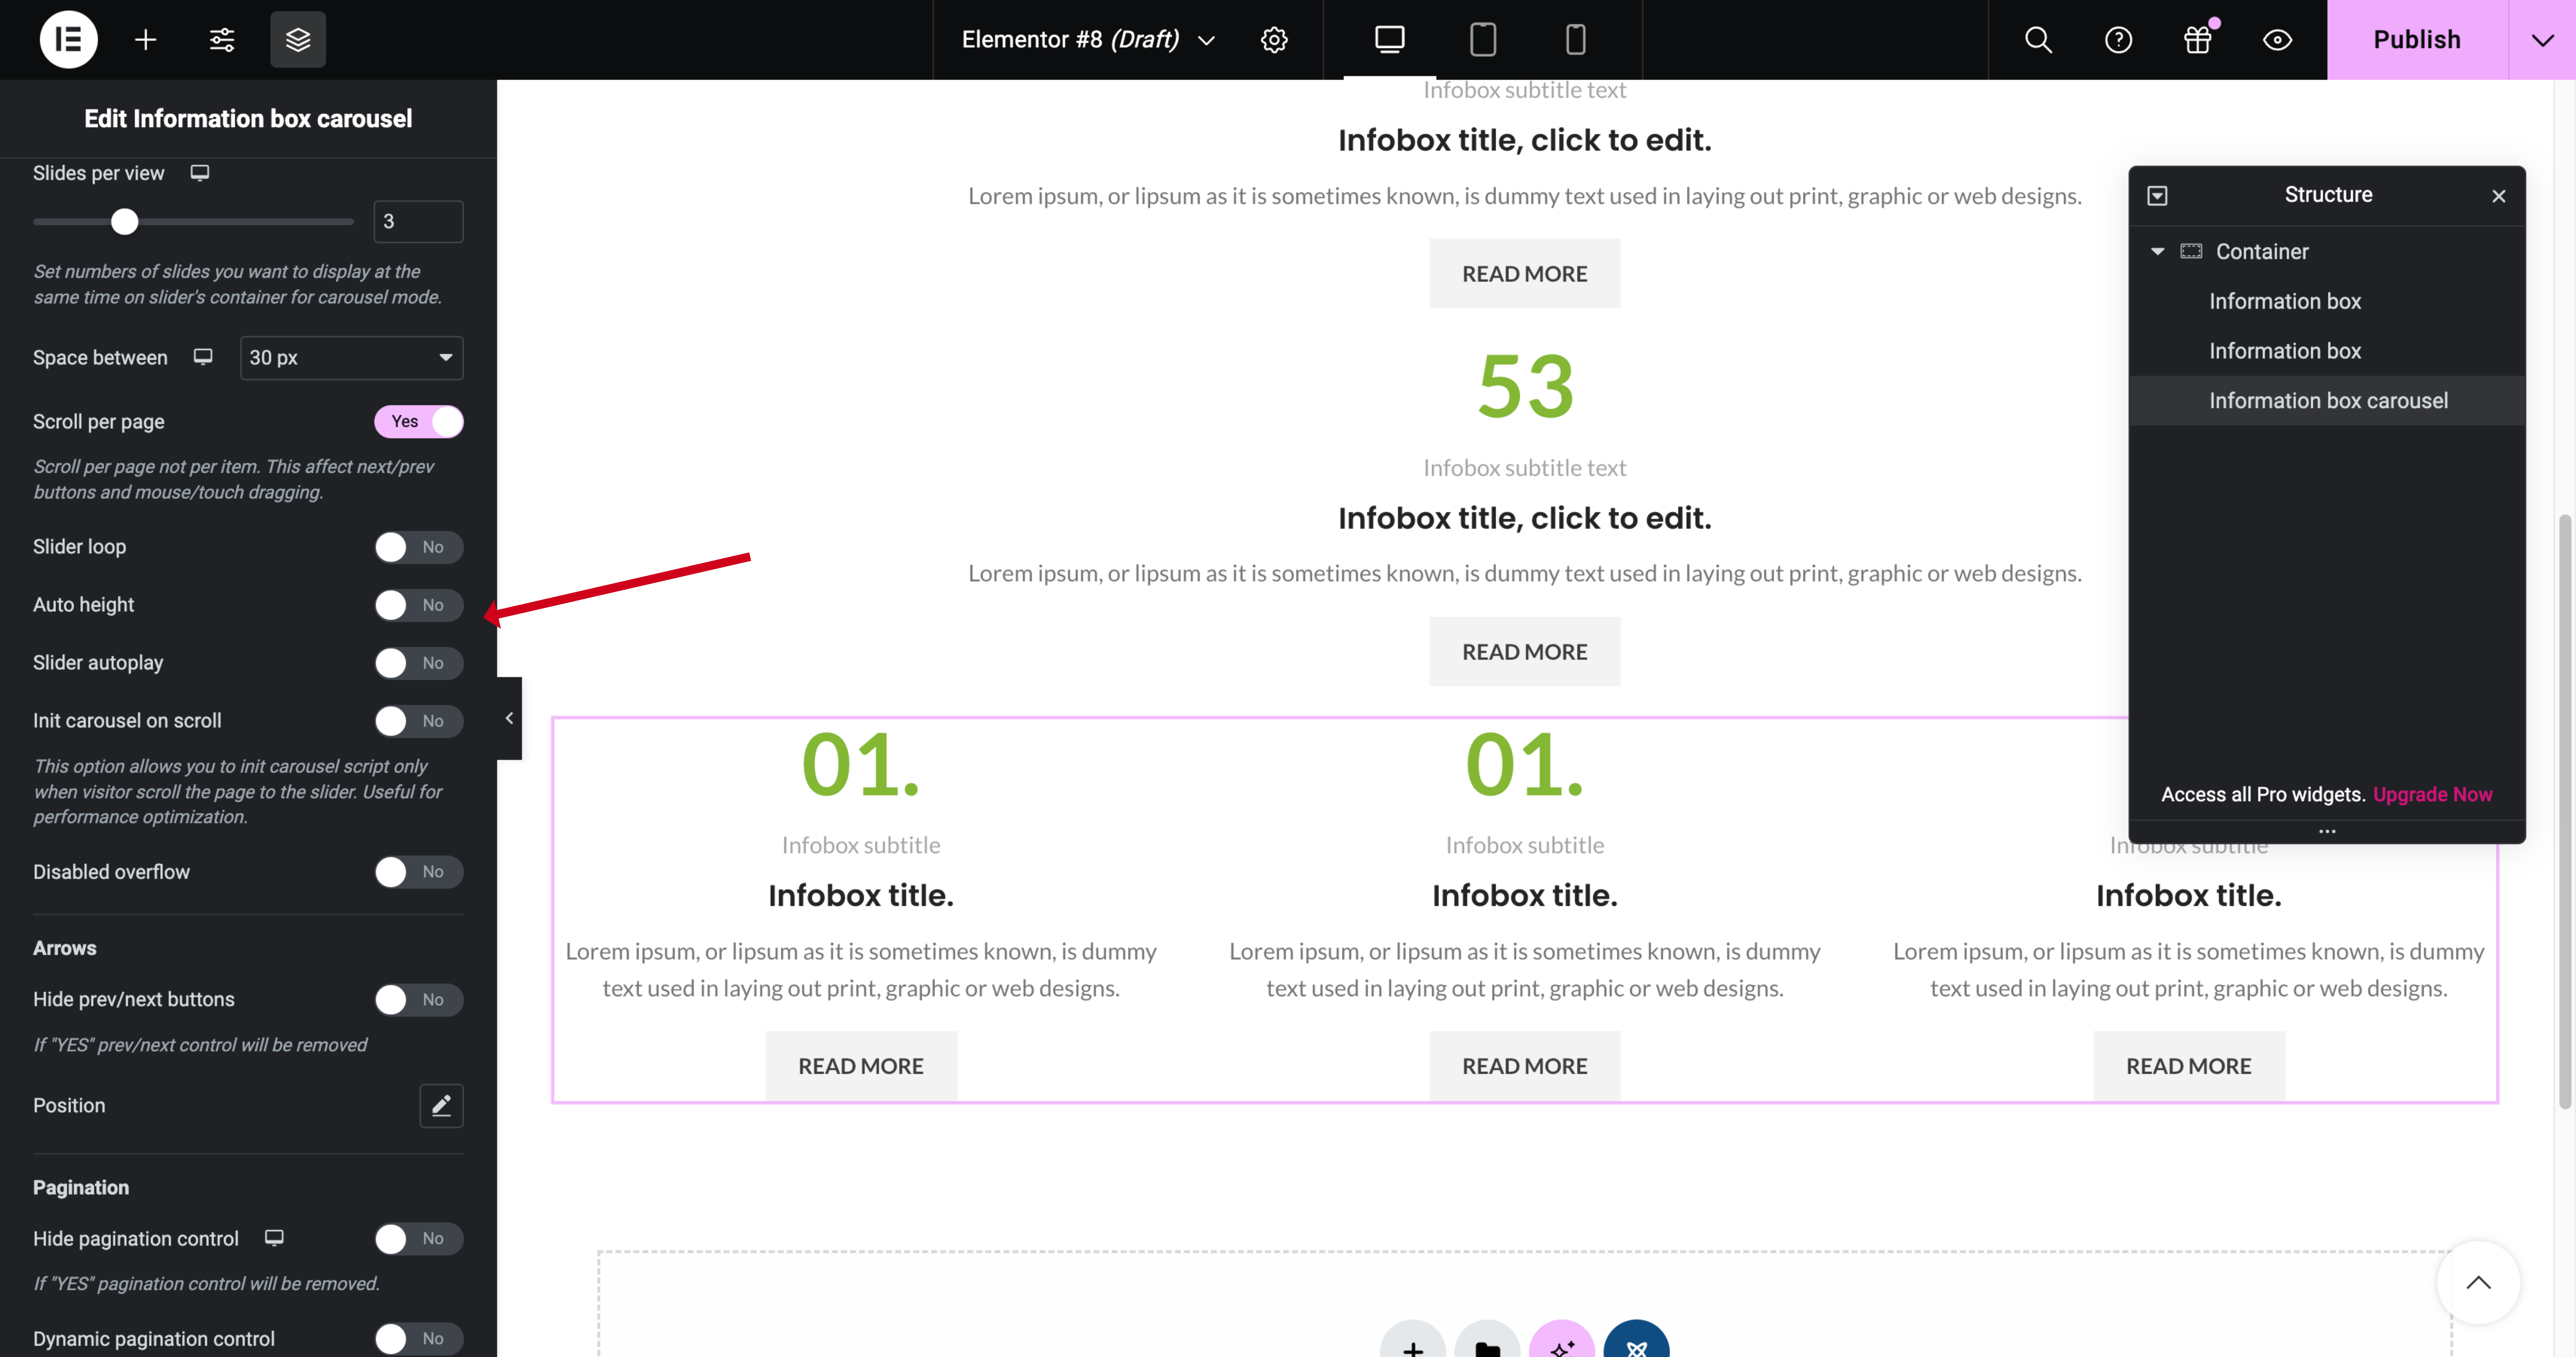Open the Finder search icon
The height and width of the screenshot is (1357, 2576).
tap(2038, 40)
